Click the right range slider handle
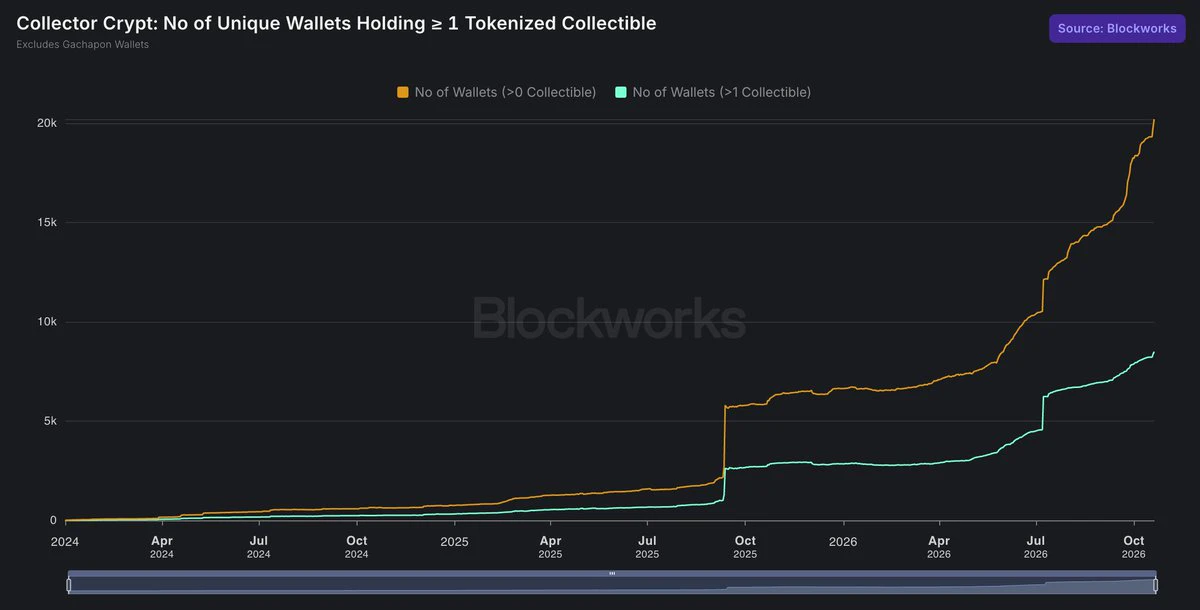Image resolution: width=1200 pixels, height=610 pixels. (1155, 584)
